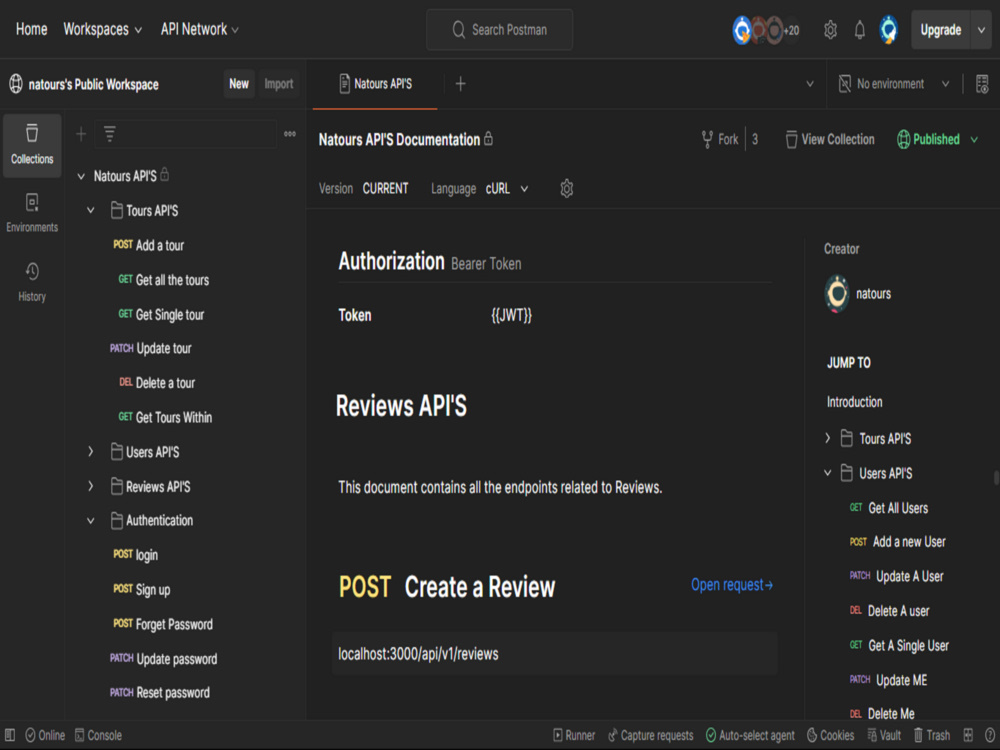Image resolution: width=1000 pixels, height=750 pixels.
Task: Click the environment quick look icon
Action: coord(982,84)
